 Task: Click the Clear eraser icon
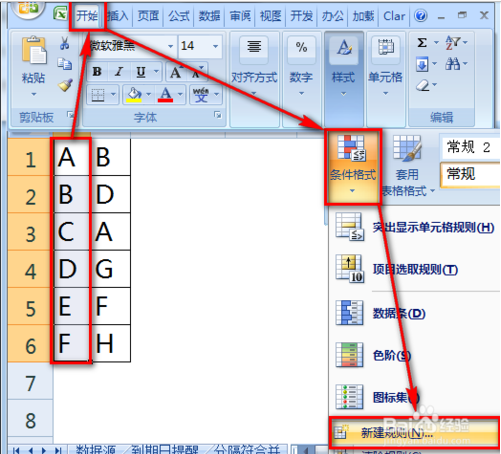[x=423, y=85]
